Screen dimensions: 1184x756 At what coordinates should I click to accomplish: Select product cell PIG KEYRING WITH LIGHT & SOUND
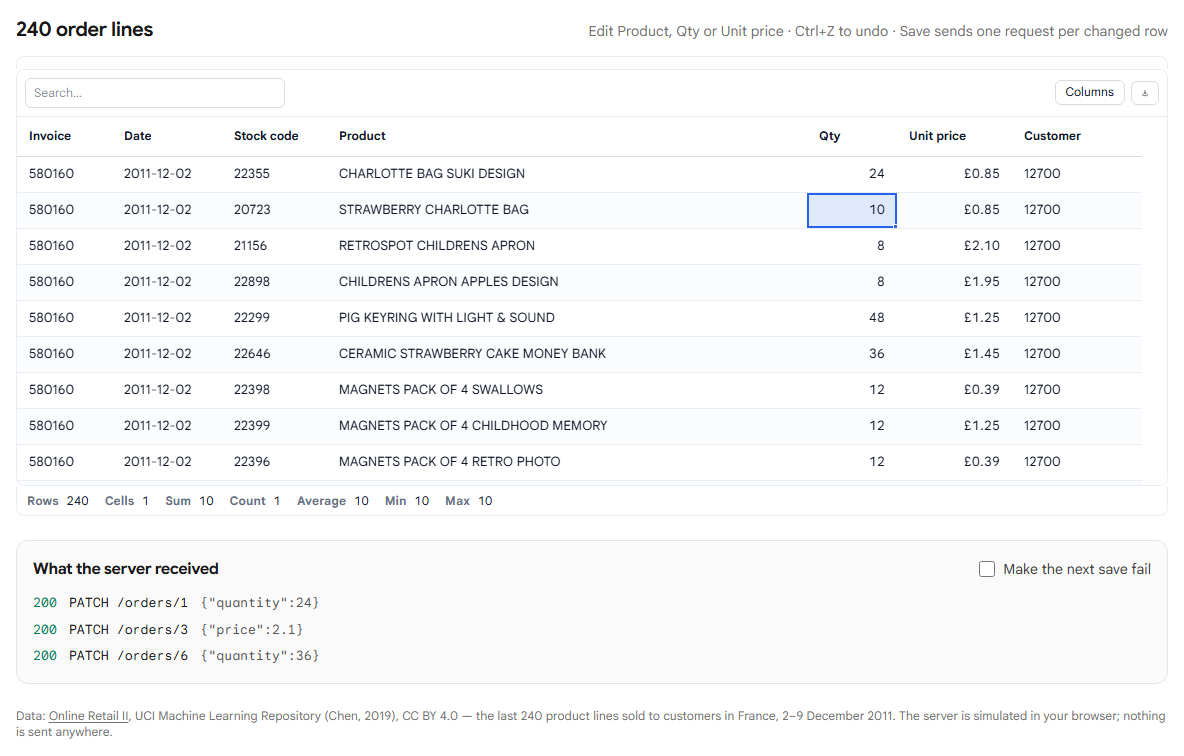(566, 318)
